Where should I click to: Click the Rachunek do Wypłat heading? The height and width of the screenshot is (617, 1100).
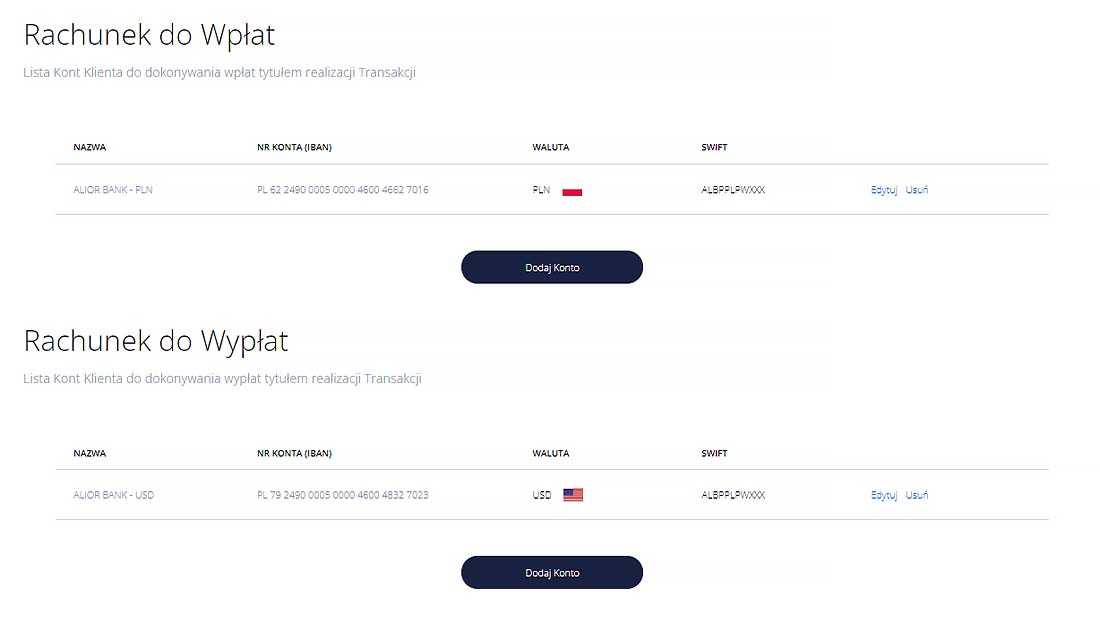click(156, 341)
